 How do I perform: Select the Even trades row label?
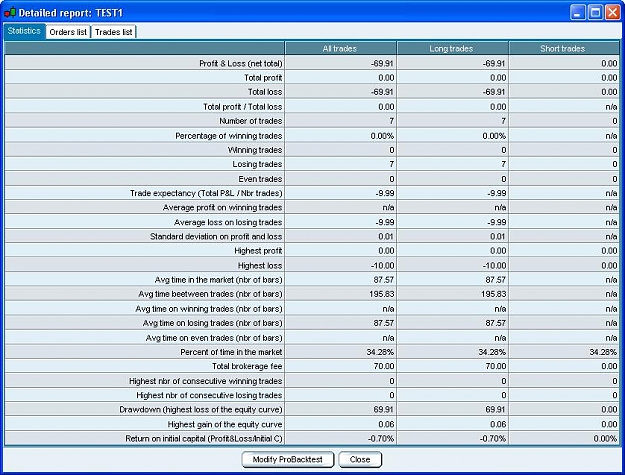[x=260, y=179]
